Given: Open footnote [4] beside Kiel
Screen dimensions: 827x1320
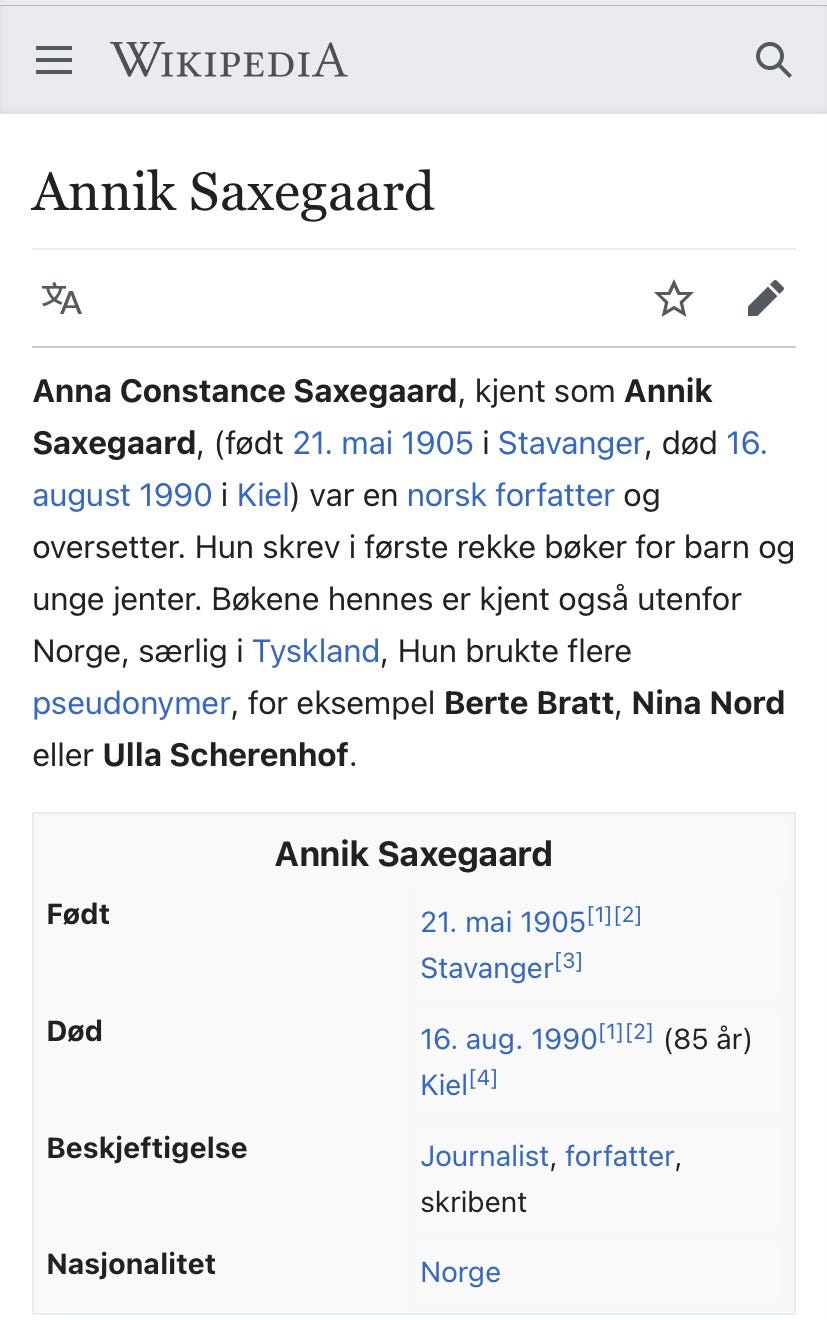Looking at the screenshot, I should point(482,1079).
